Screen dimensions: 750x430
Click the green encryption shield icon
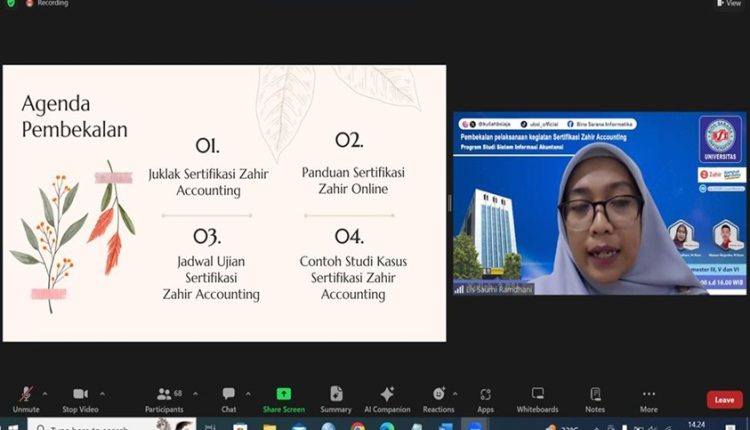pos(11,3)
